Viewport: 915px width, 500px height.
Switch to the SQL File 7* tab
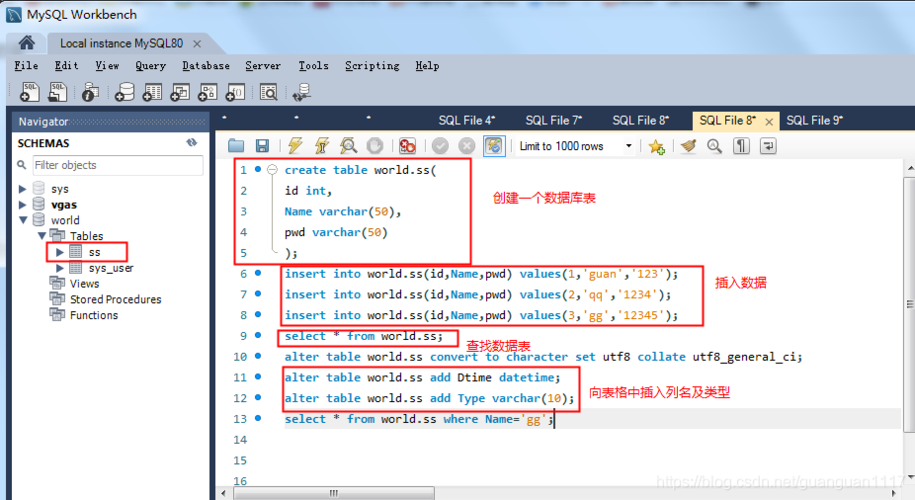[x=554, y=120]
